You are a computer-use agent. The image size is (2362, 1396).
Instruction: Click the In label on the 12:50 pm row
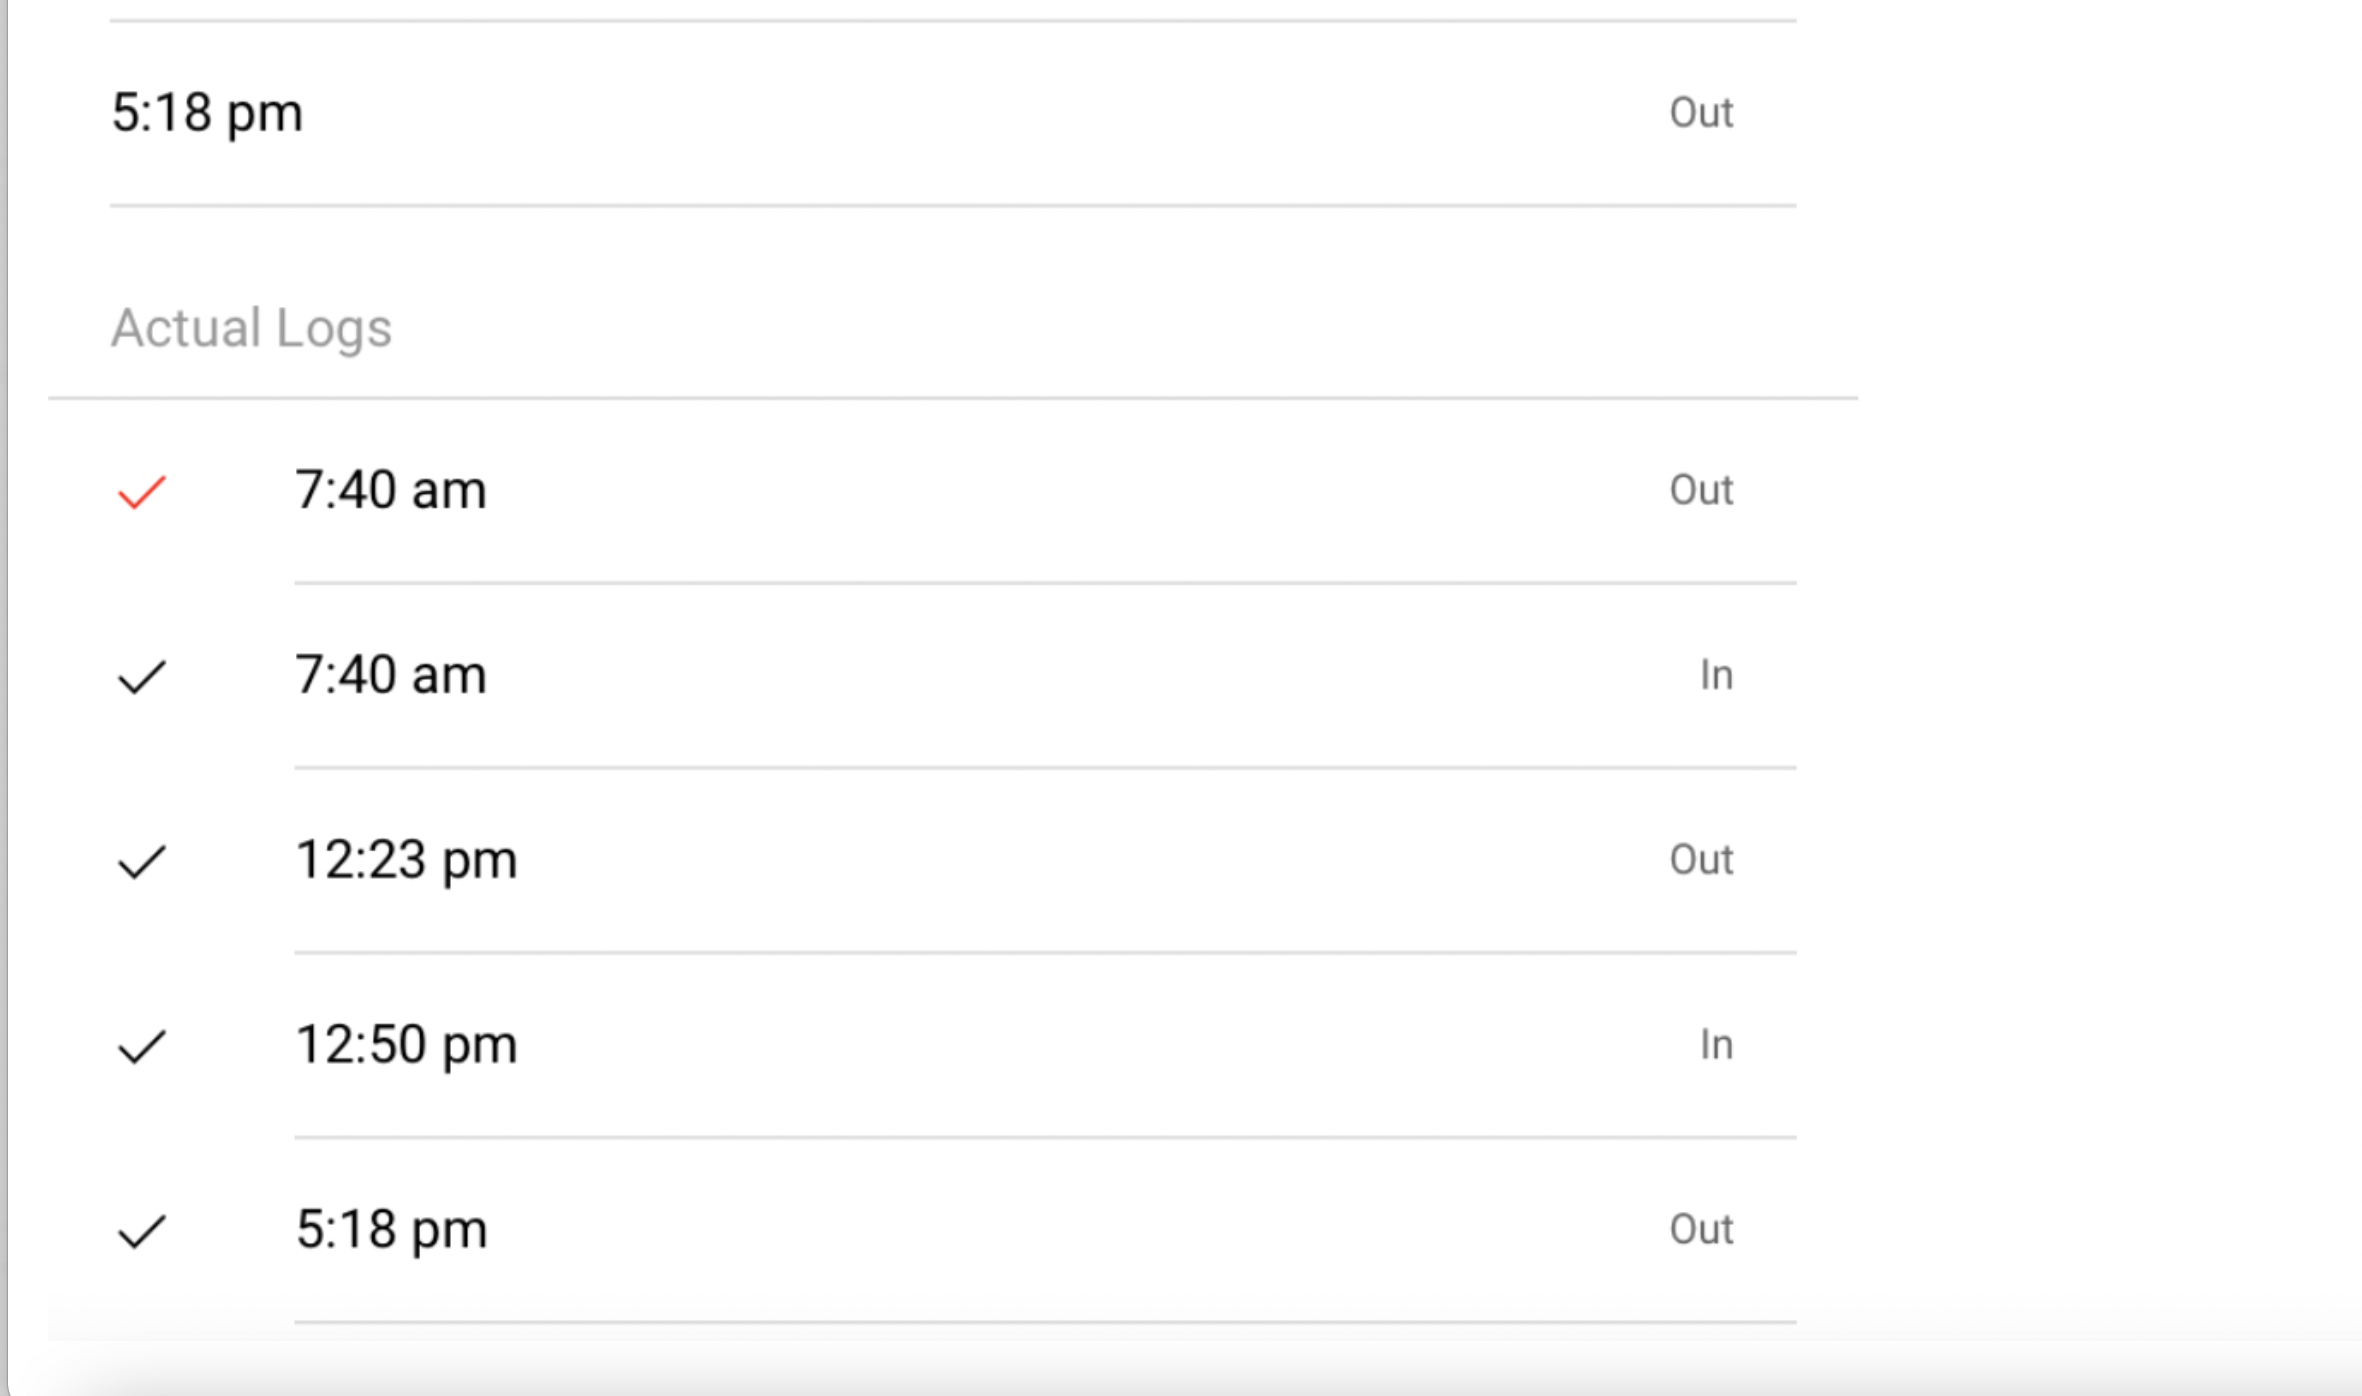point(1716,1045)
